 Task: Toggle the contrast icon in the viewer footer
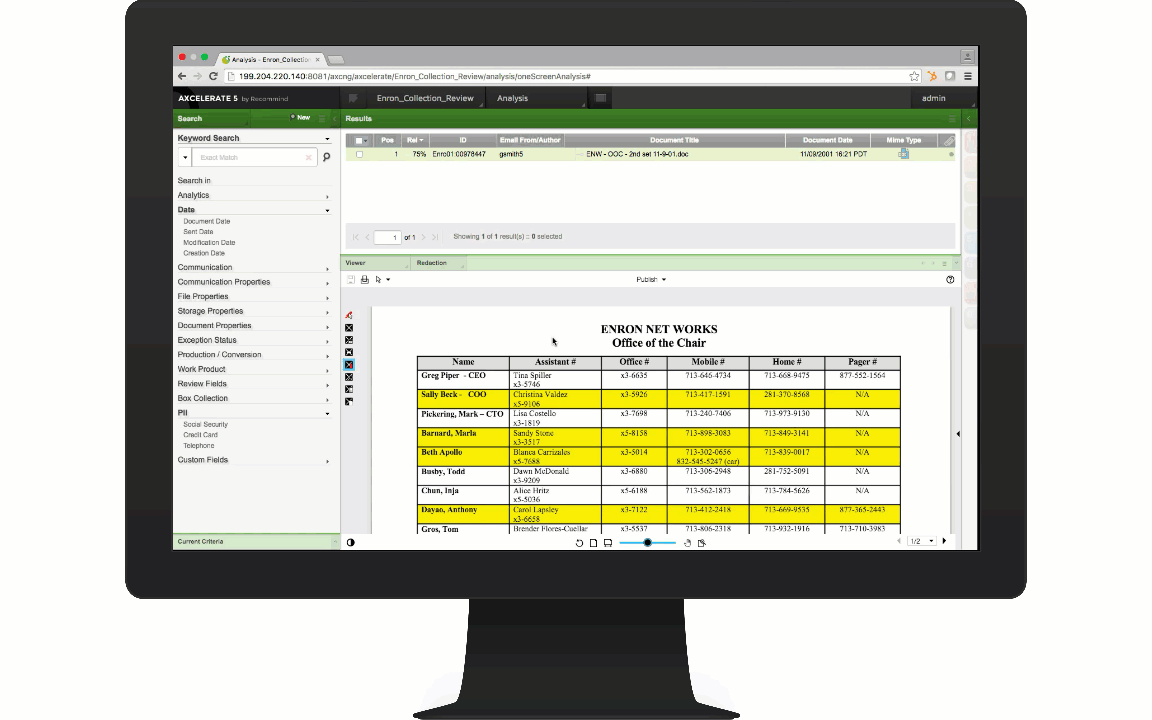pyautogui.click(x=350, y=542)
